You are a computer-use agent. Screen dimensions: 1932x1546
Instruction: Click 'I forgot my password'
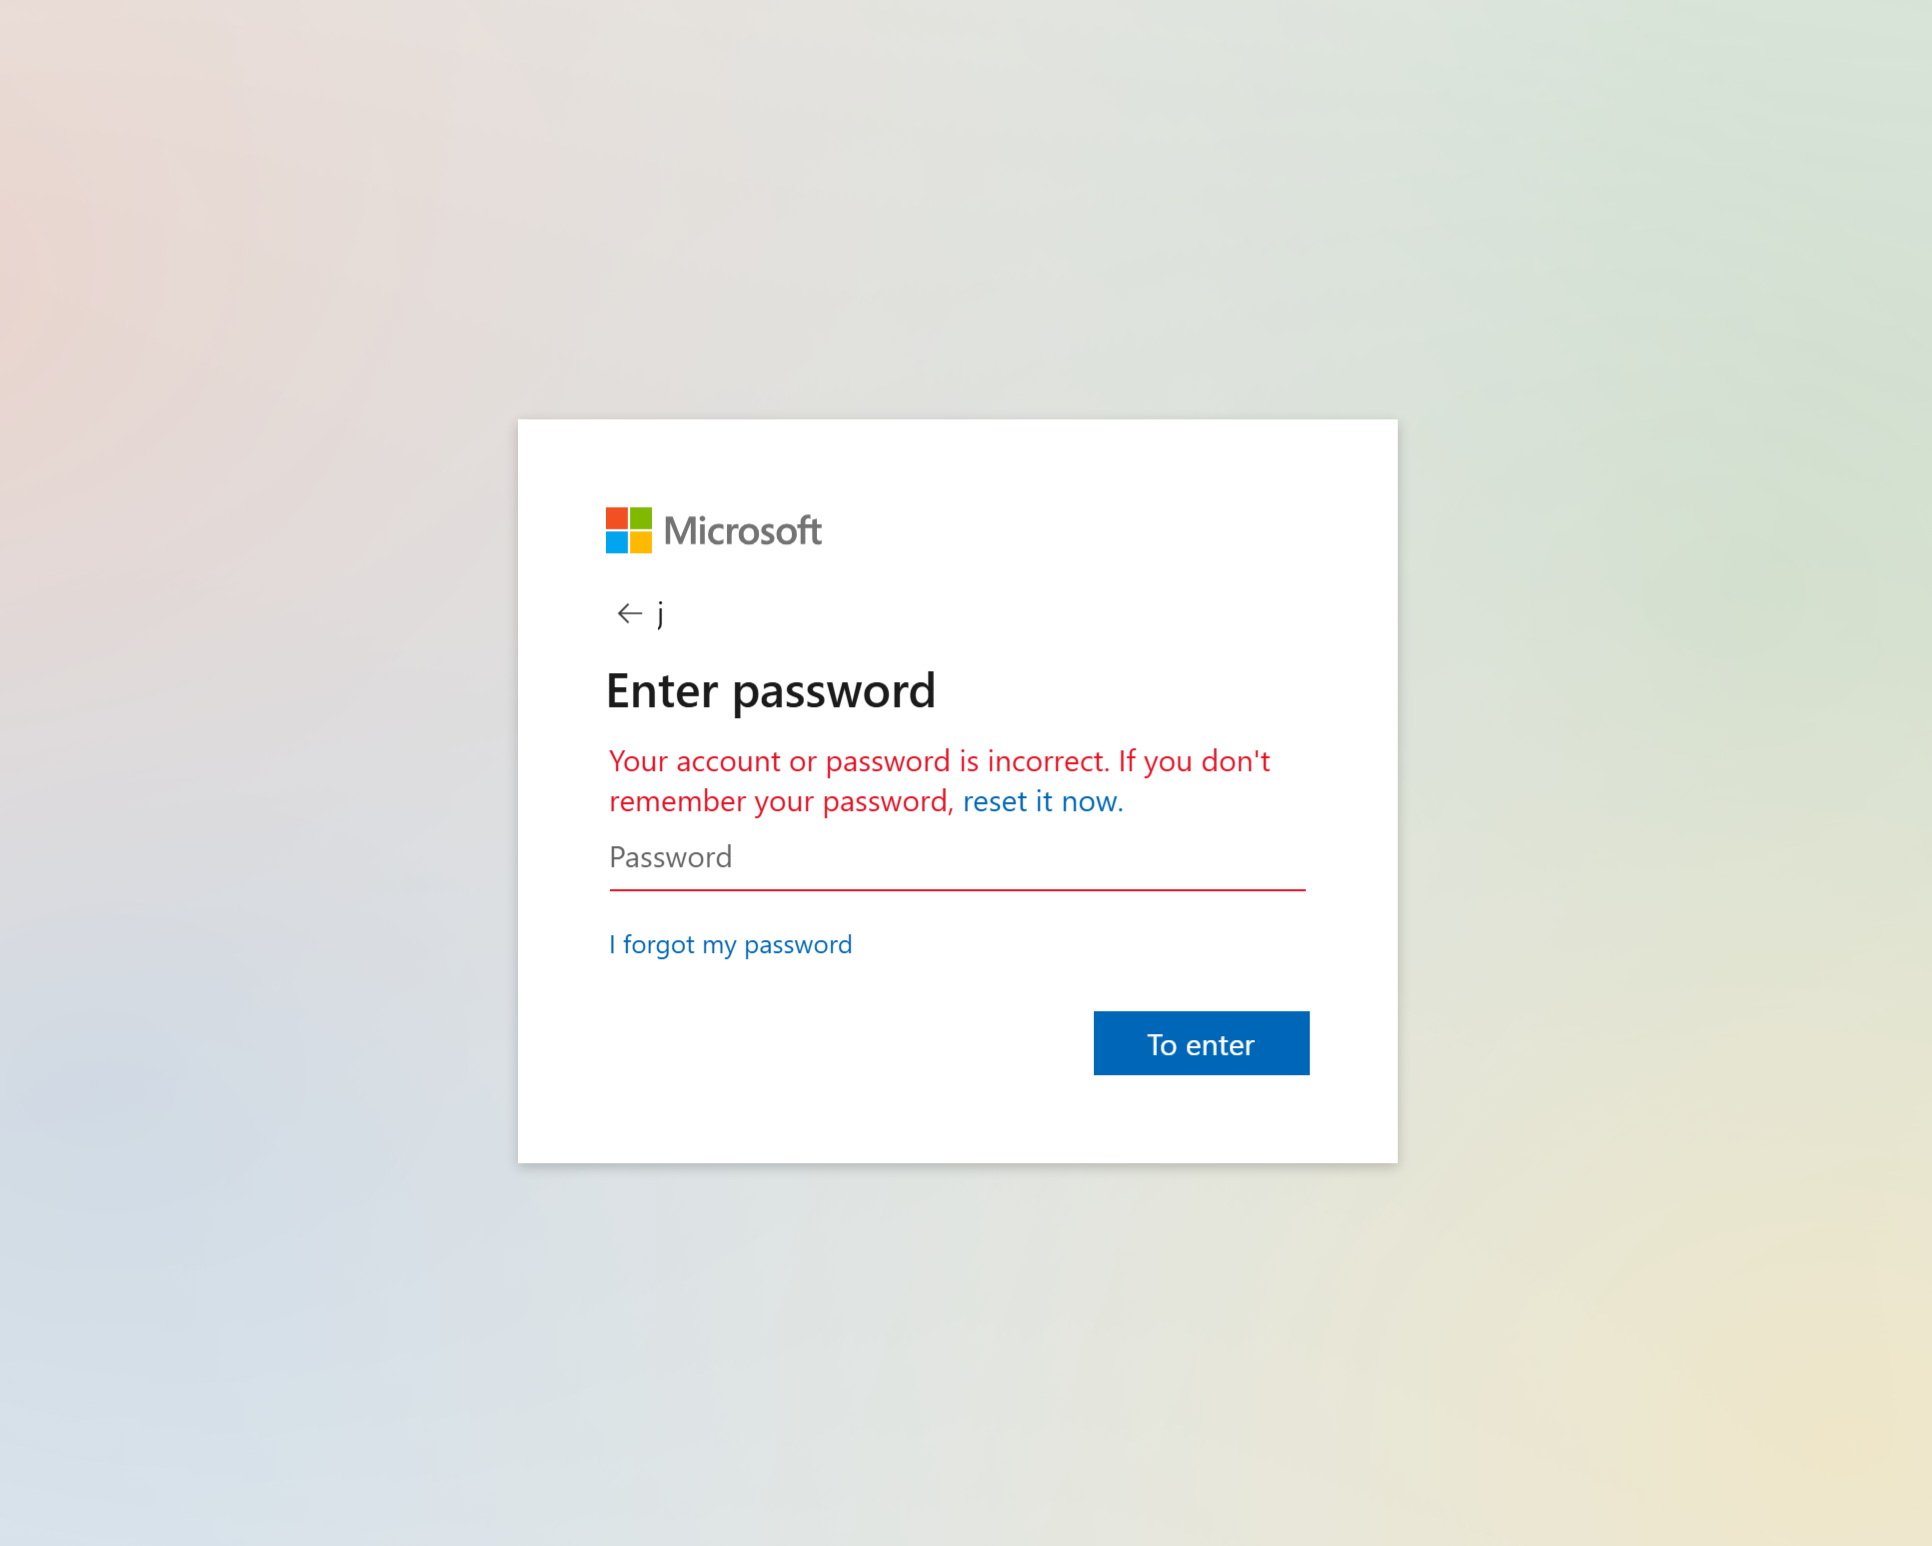coord(730,944)
